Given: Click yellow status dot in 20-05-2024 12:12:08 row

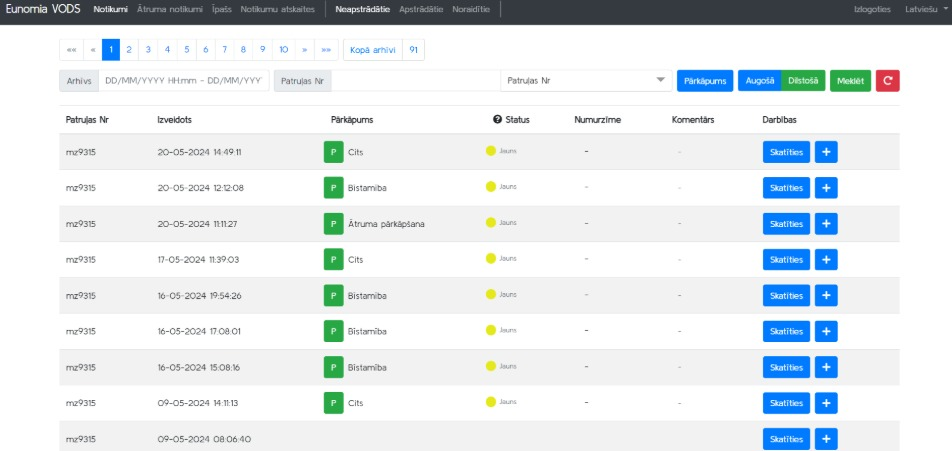Looking at the screenshot, I should [x=491, y=186].
